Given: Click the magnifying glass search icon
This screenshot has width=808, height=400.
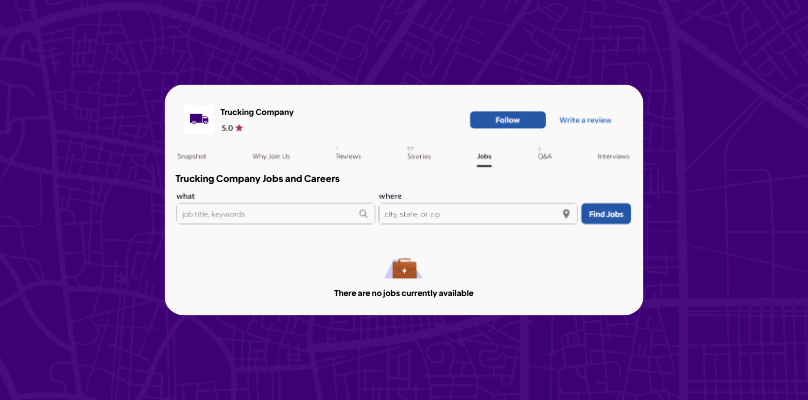Looking at the screenshot, I should tap(364, 214).
